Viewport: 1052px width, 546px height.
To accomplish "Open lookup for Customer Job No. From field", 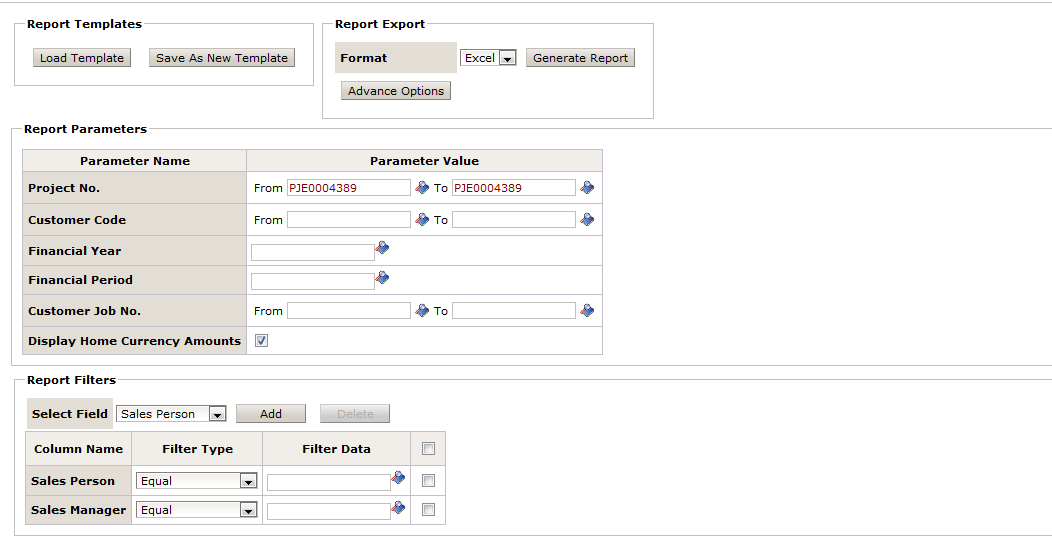I will pos(422,311).
